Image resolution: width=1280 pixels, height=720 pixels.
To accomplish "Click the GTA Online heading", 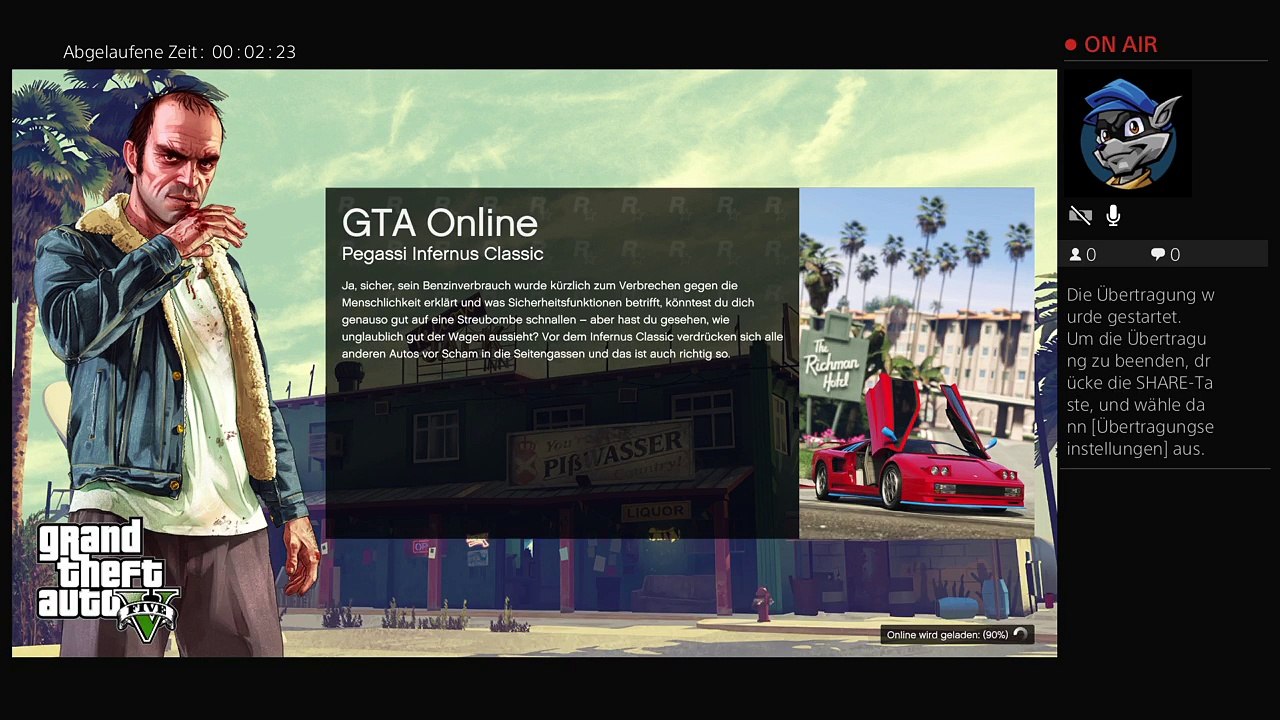I will click(440, 223).
